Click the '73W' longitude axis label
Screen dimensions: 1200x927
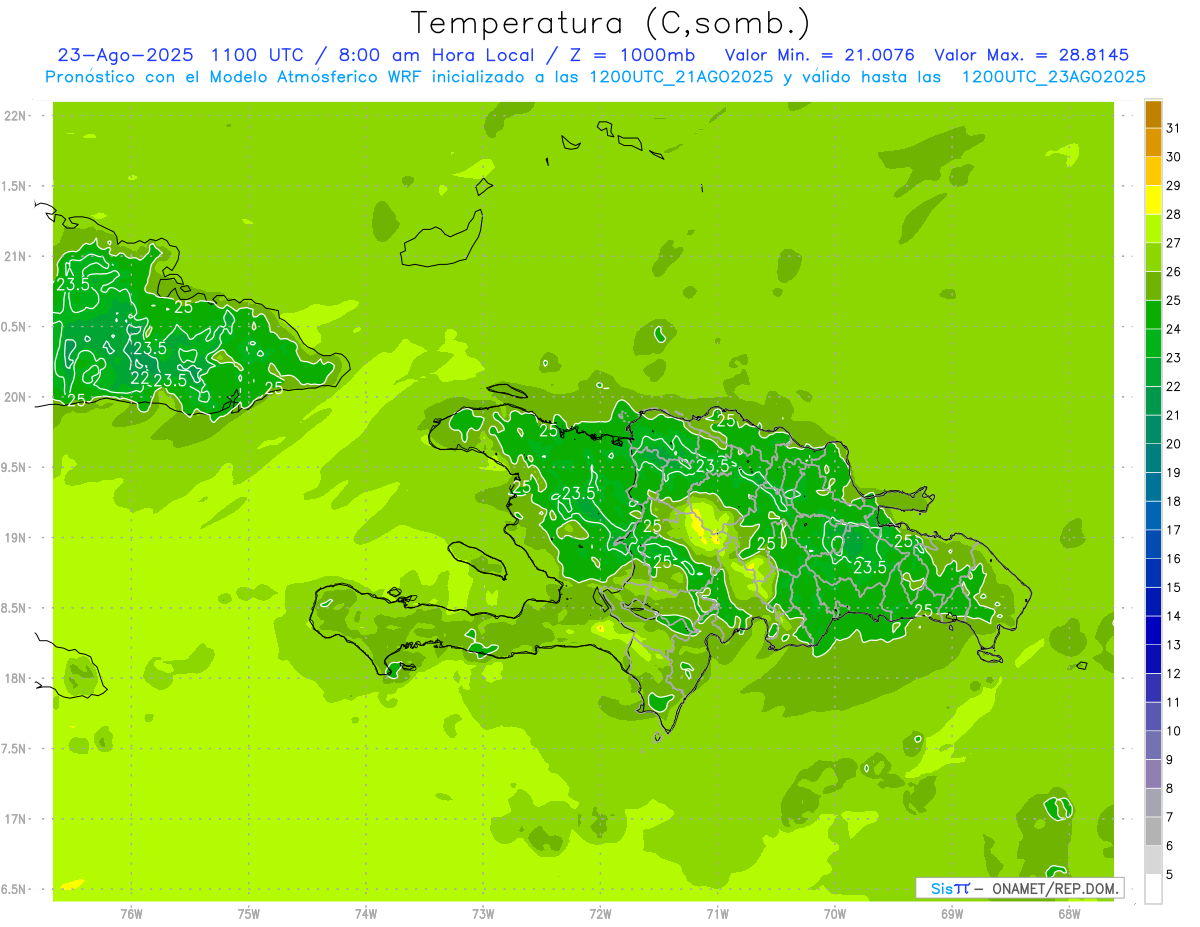[x=483, y=914]
